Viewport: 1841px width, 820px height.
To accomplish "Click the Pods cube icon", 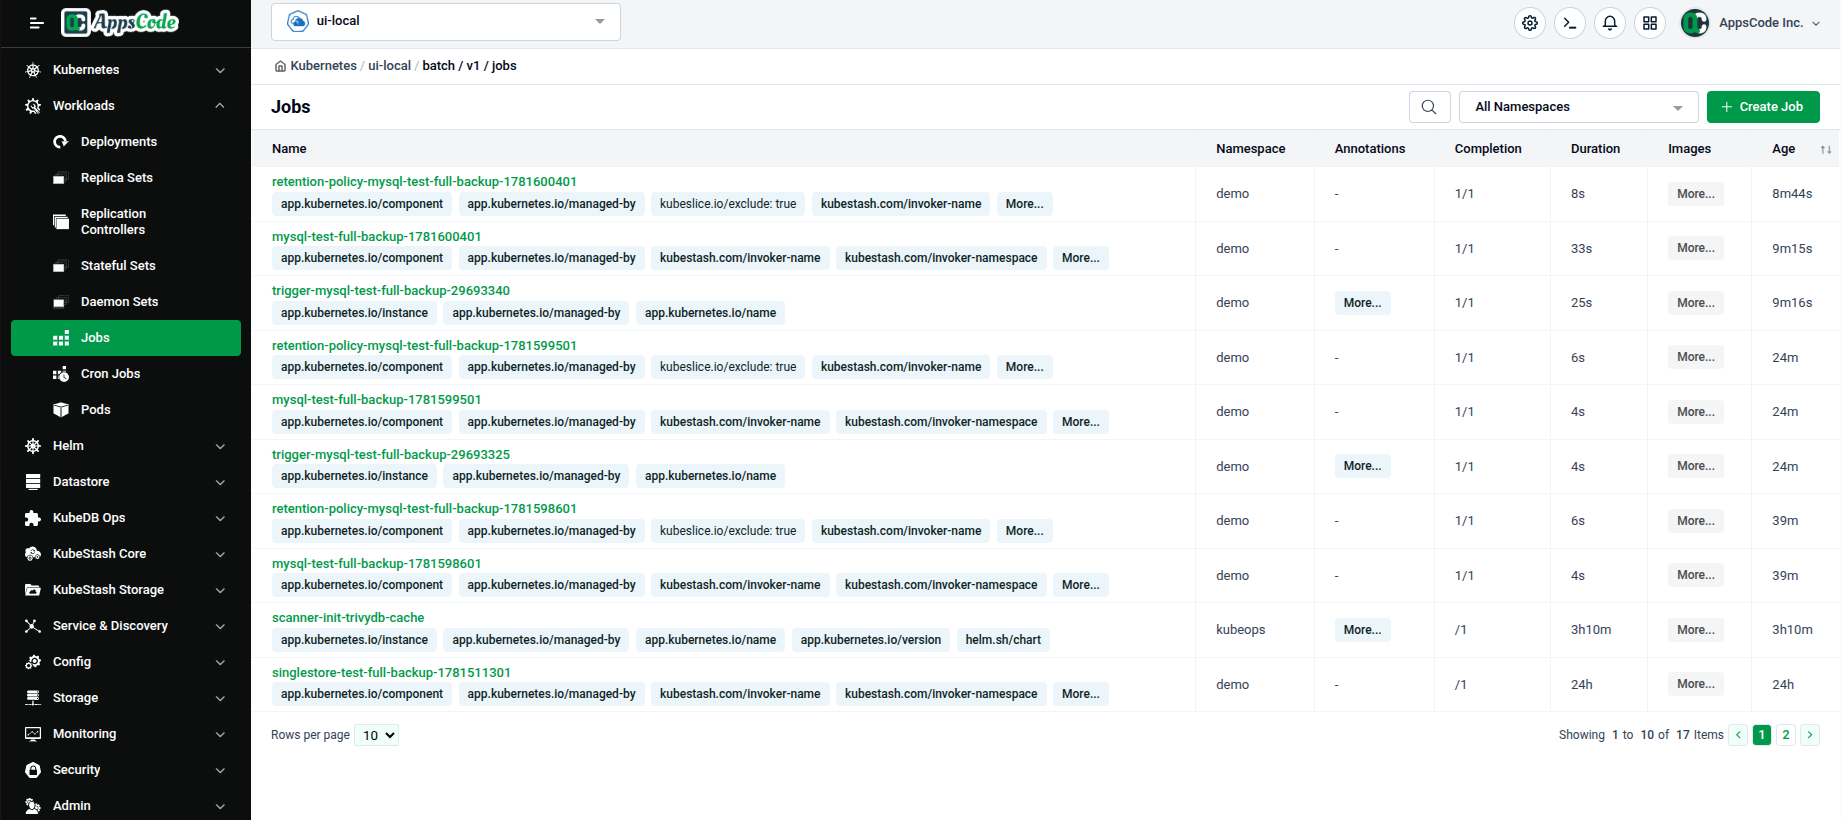I will [61, 410].
